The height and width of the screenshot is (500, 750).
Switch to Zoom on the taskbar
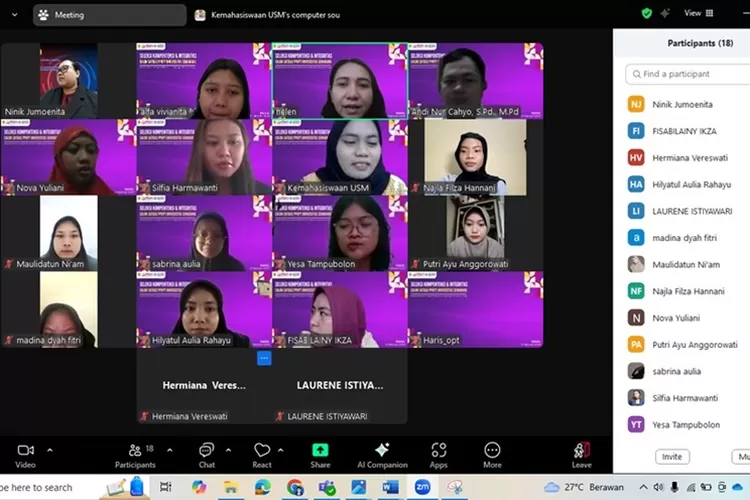pos(422,488)
